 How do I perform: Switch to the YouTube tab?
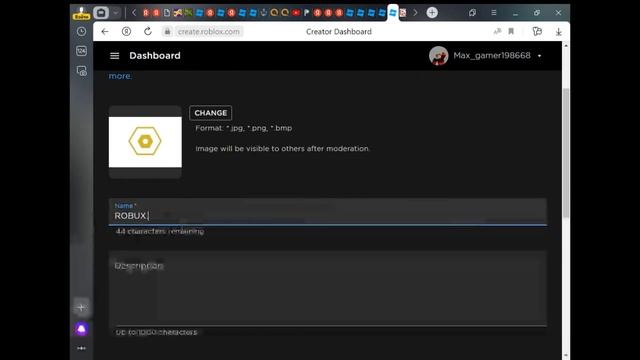[x=296, y=13]
